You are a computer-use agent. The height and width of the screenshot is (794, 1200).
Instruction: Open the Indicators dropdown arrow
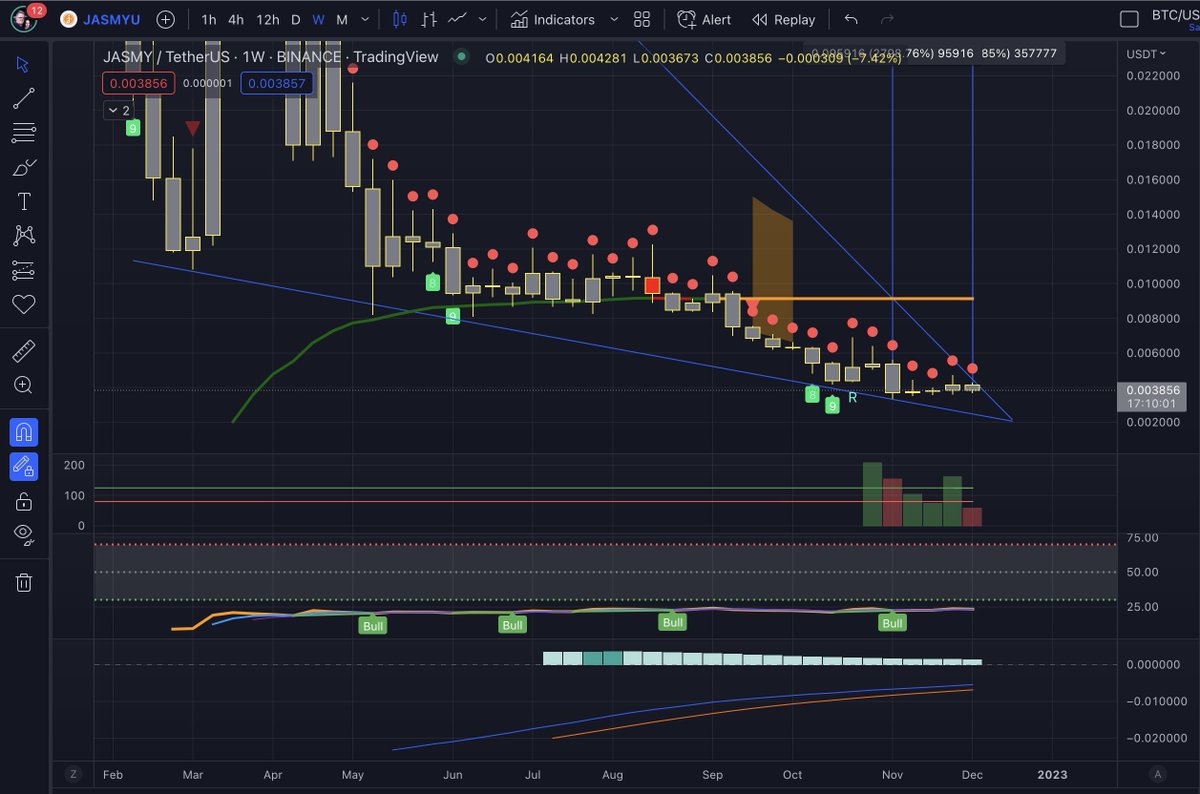click(x=613, y=18)
